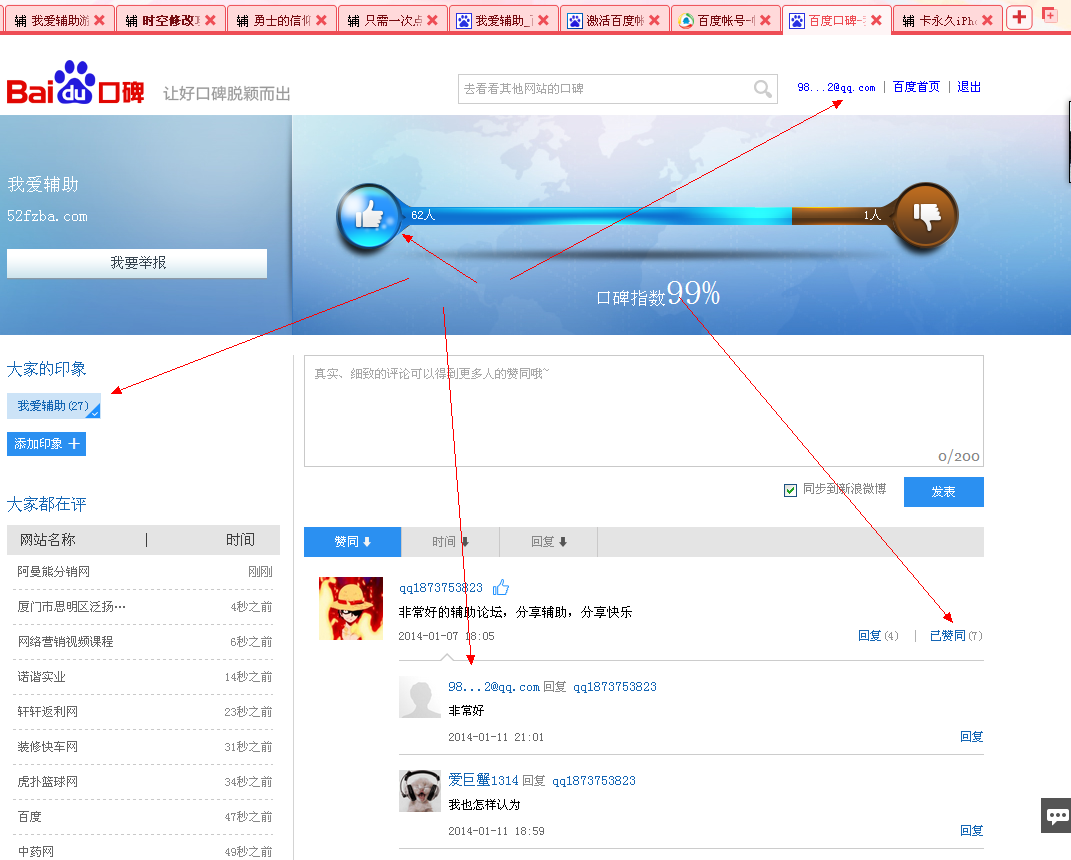Click the blue approval portion of vote bar
This screenshot has width=1071, height=860.
[598, 216]
